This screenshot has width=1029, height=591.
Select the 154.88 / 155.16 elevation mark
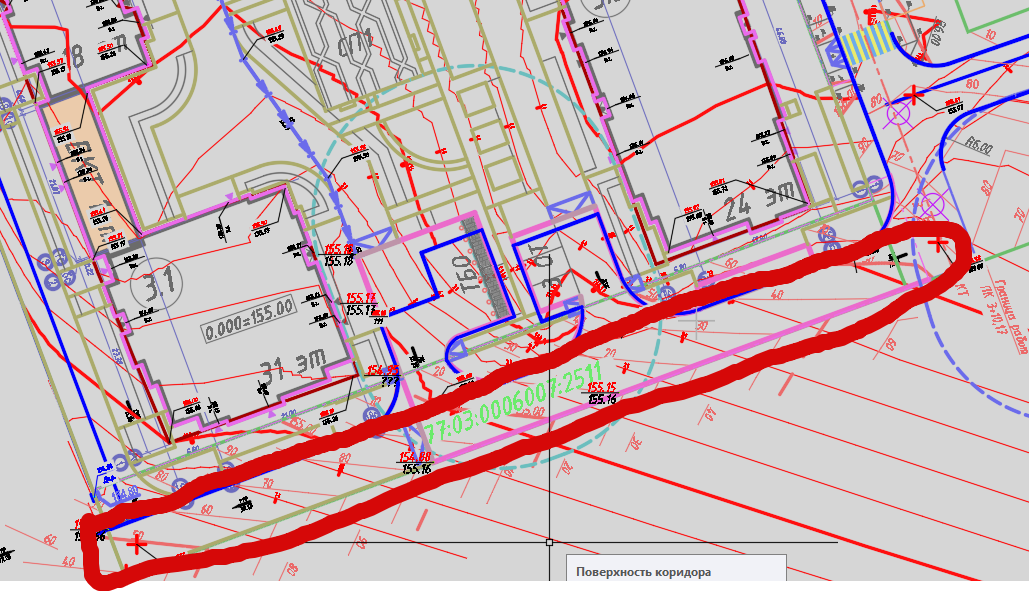(x=415, y=463)
